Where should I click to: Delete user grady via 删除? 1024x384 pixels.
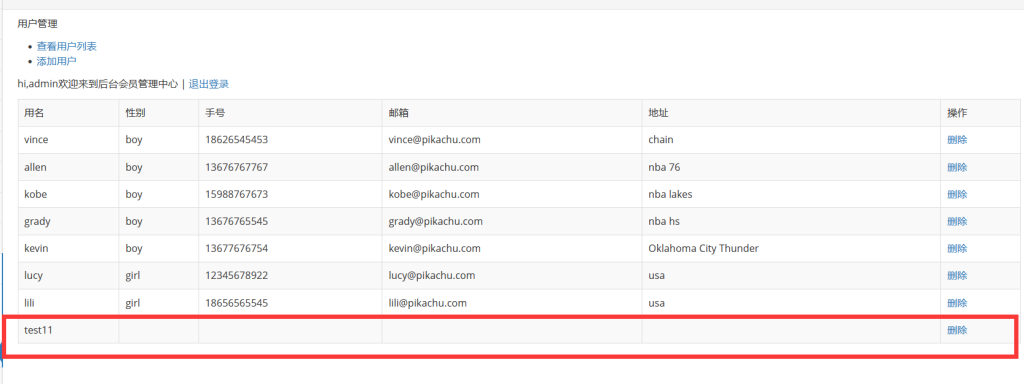(957, 221)
